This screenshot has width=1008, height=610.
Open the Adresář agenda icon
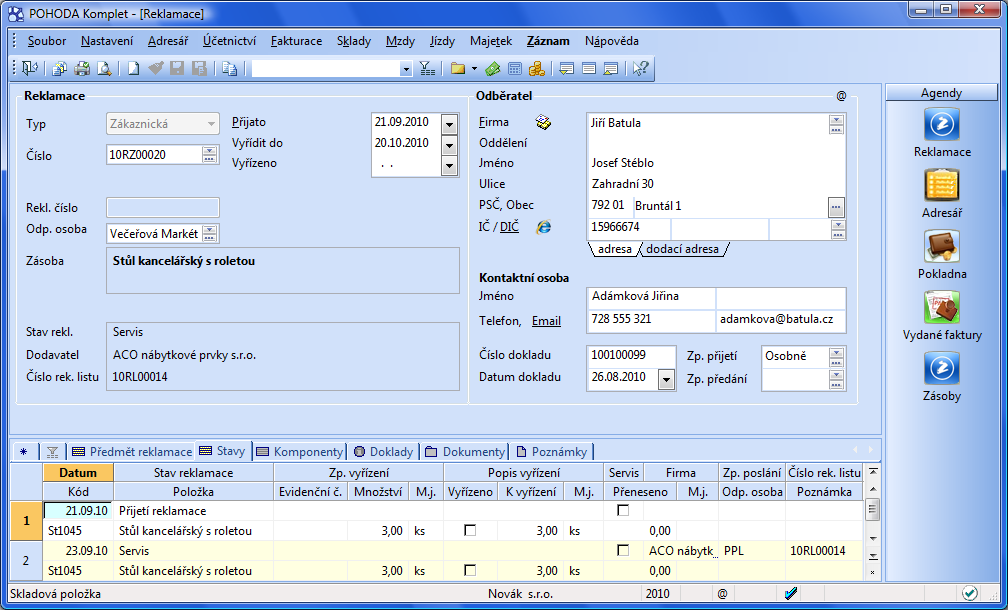[x=942, y=185]
